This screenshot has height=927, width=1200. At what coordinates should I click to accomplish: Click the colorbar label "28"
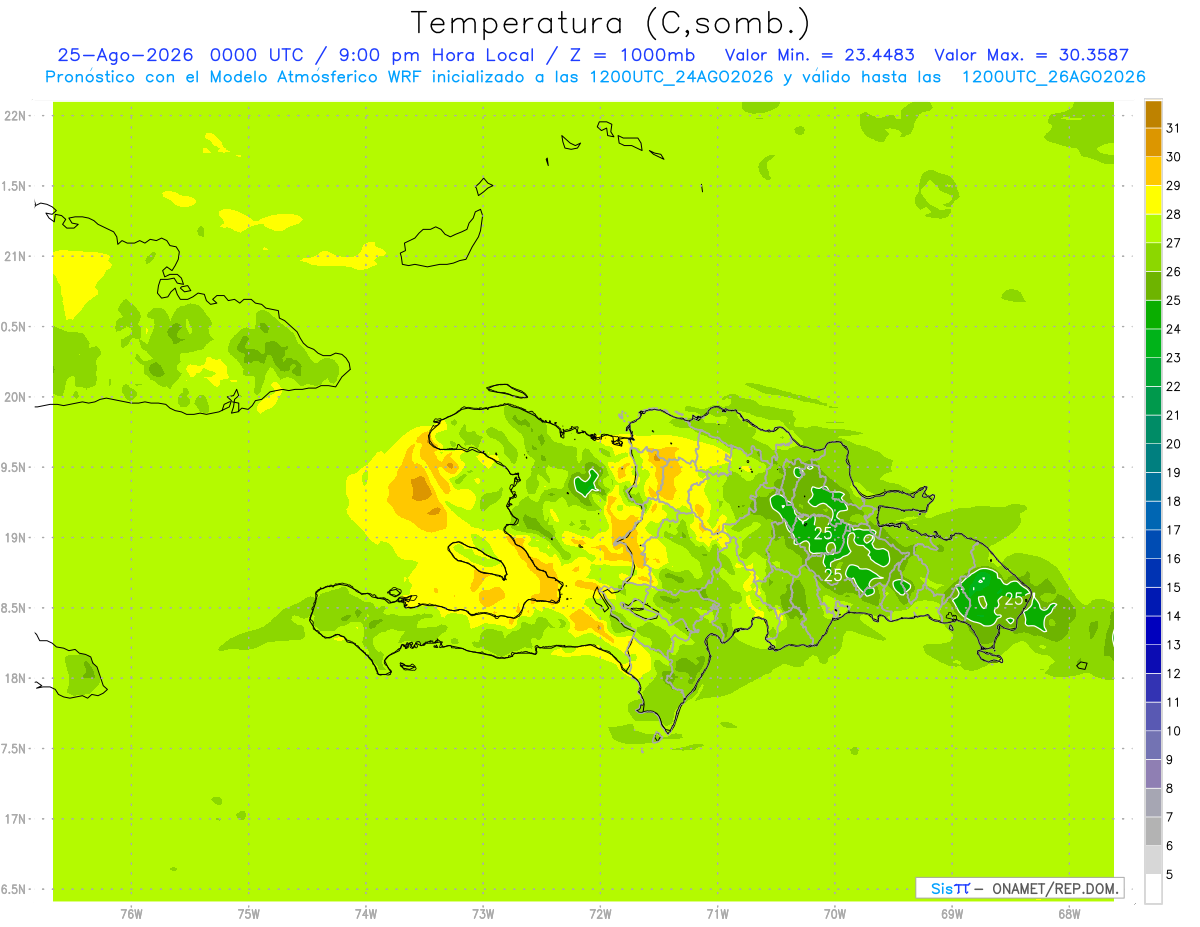(1174, 214)
